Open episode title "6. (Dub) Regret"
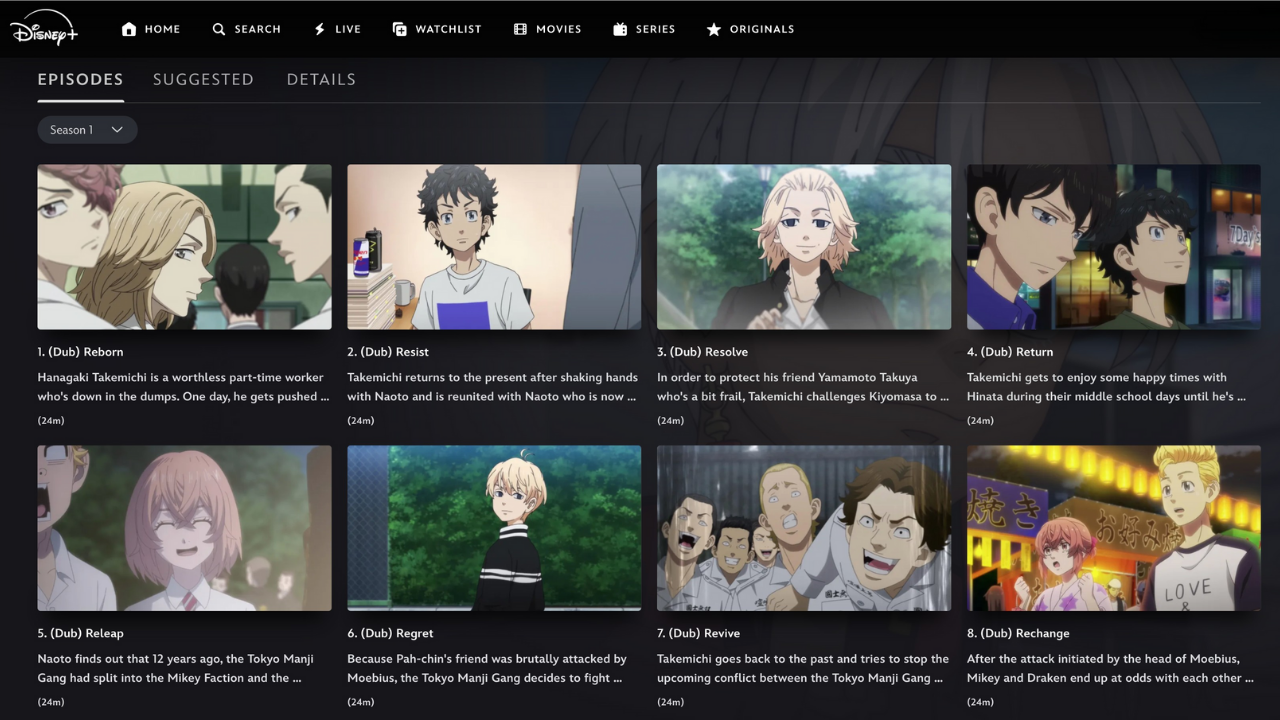1280x720 pixels. (390, 633)
